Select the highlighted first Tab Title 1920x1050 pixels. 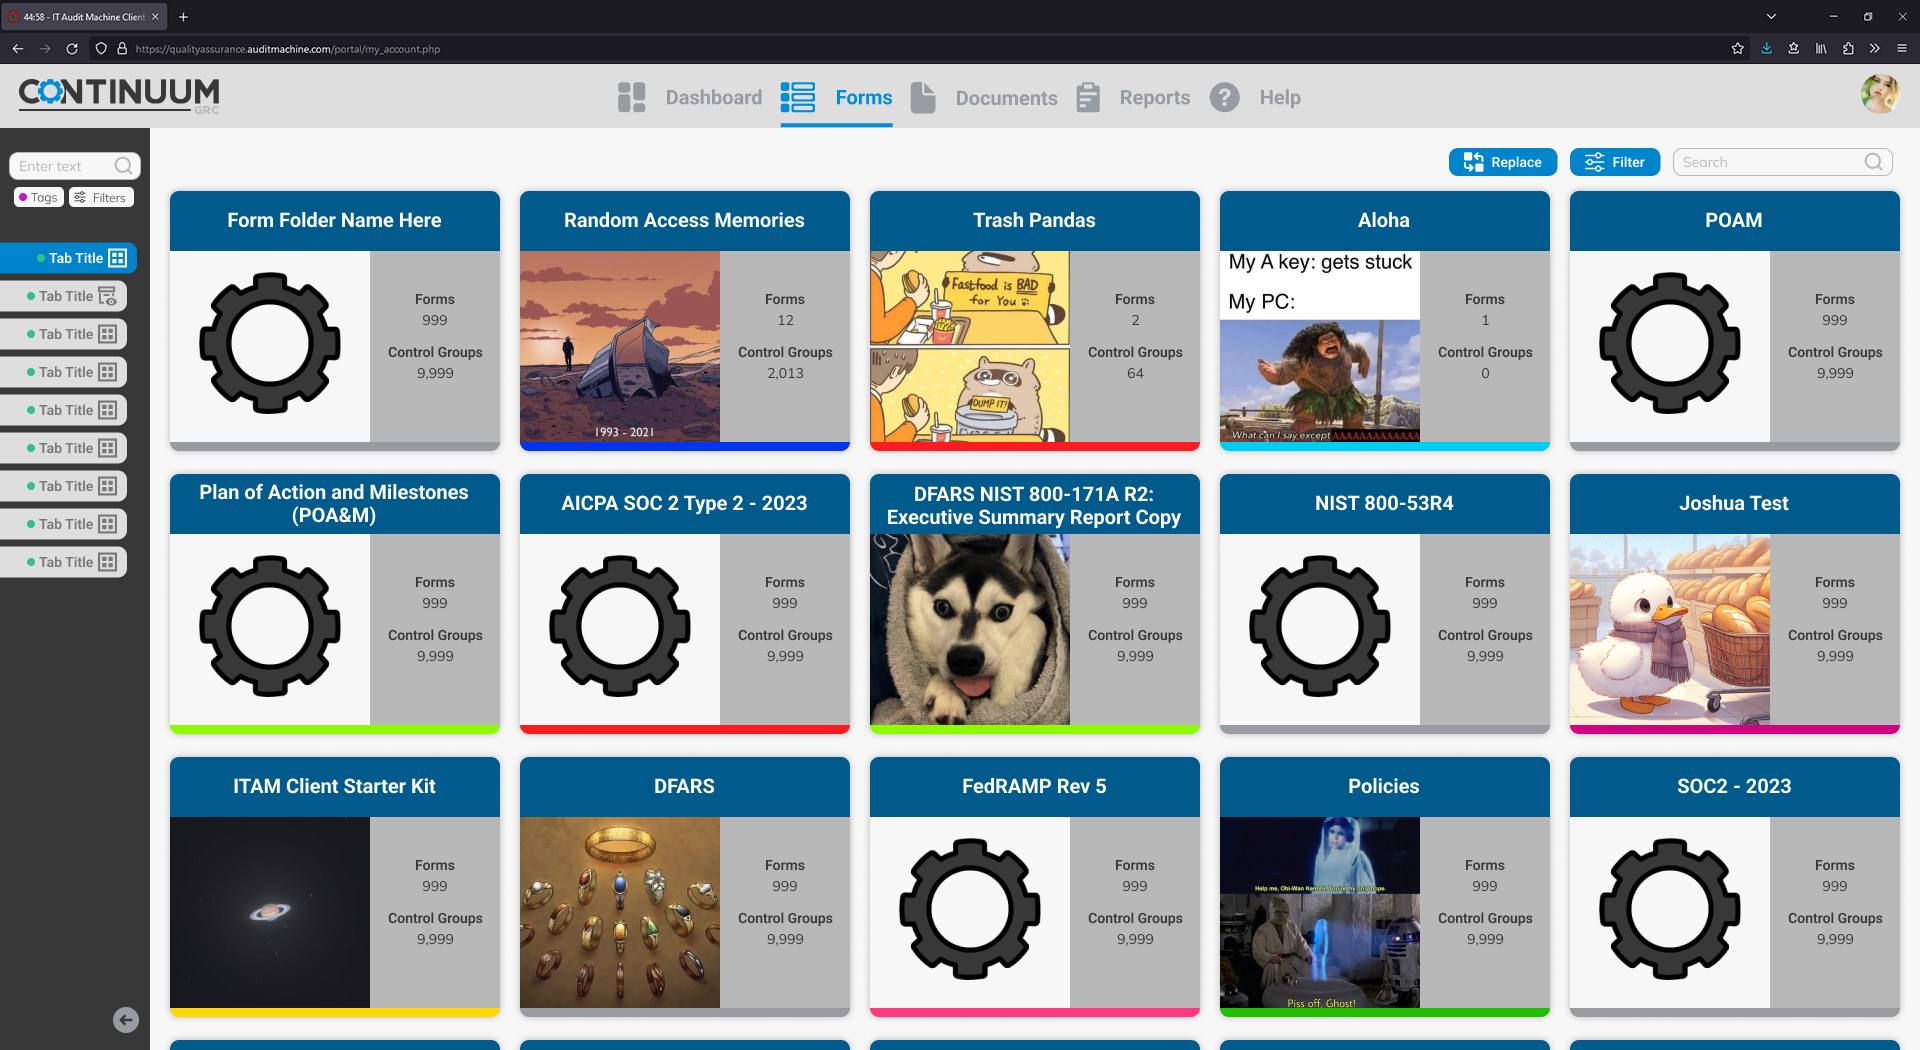click(x=76, y=258)
